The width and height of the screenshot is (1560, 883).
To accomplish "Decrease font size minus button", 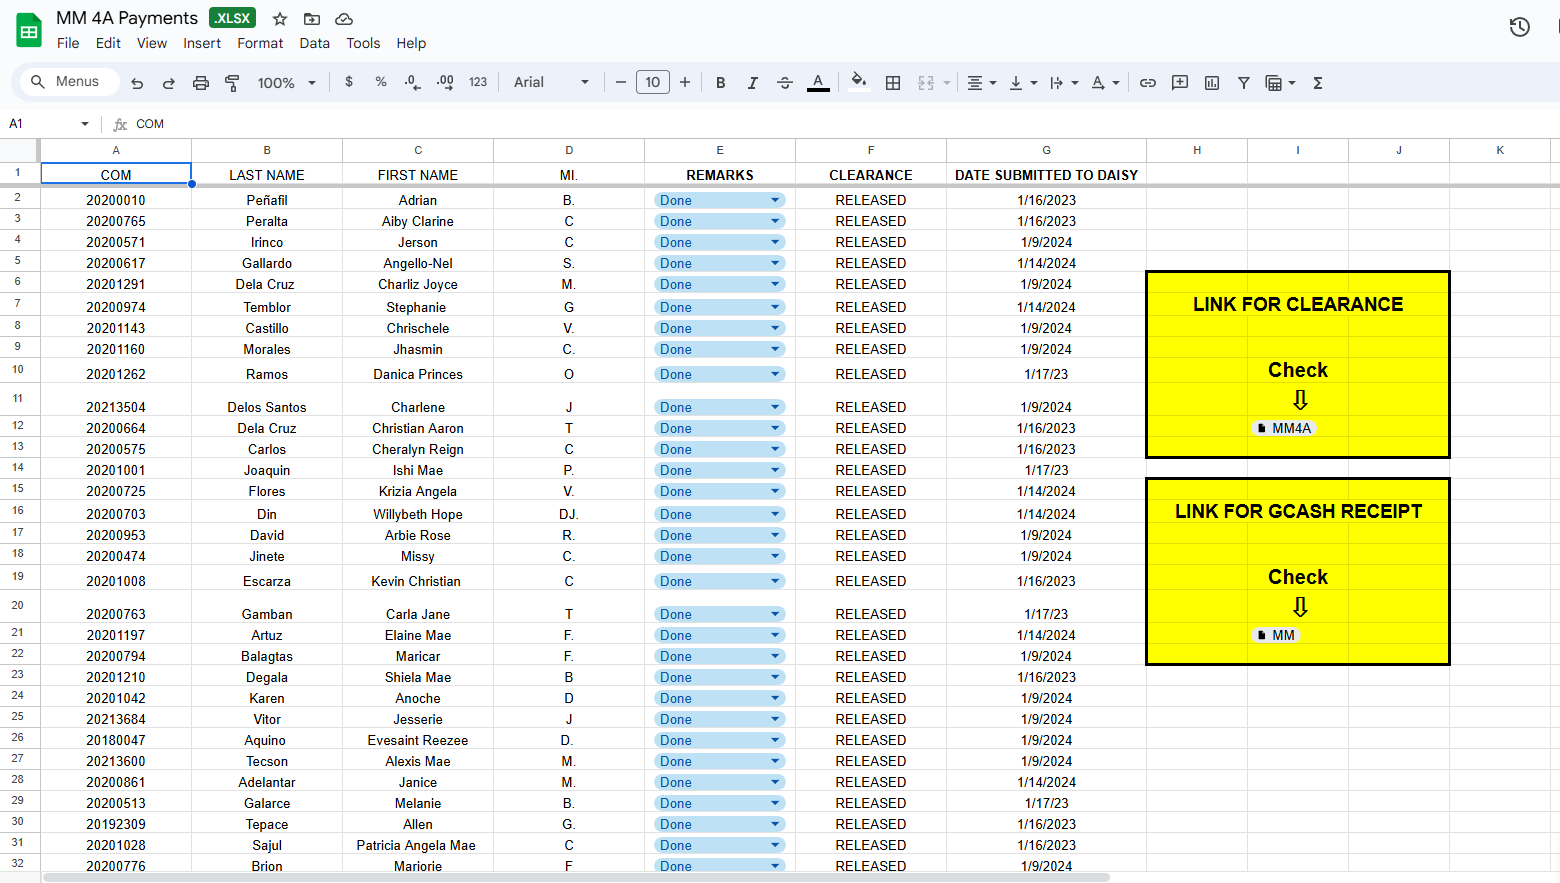I will [x=621, y=82].
